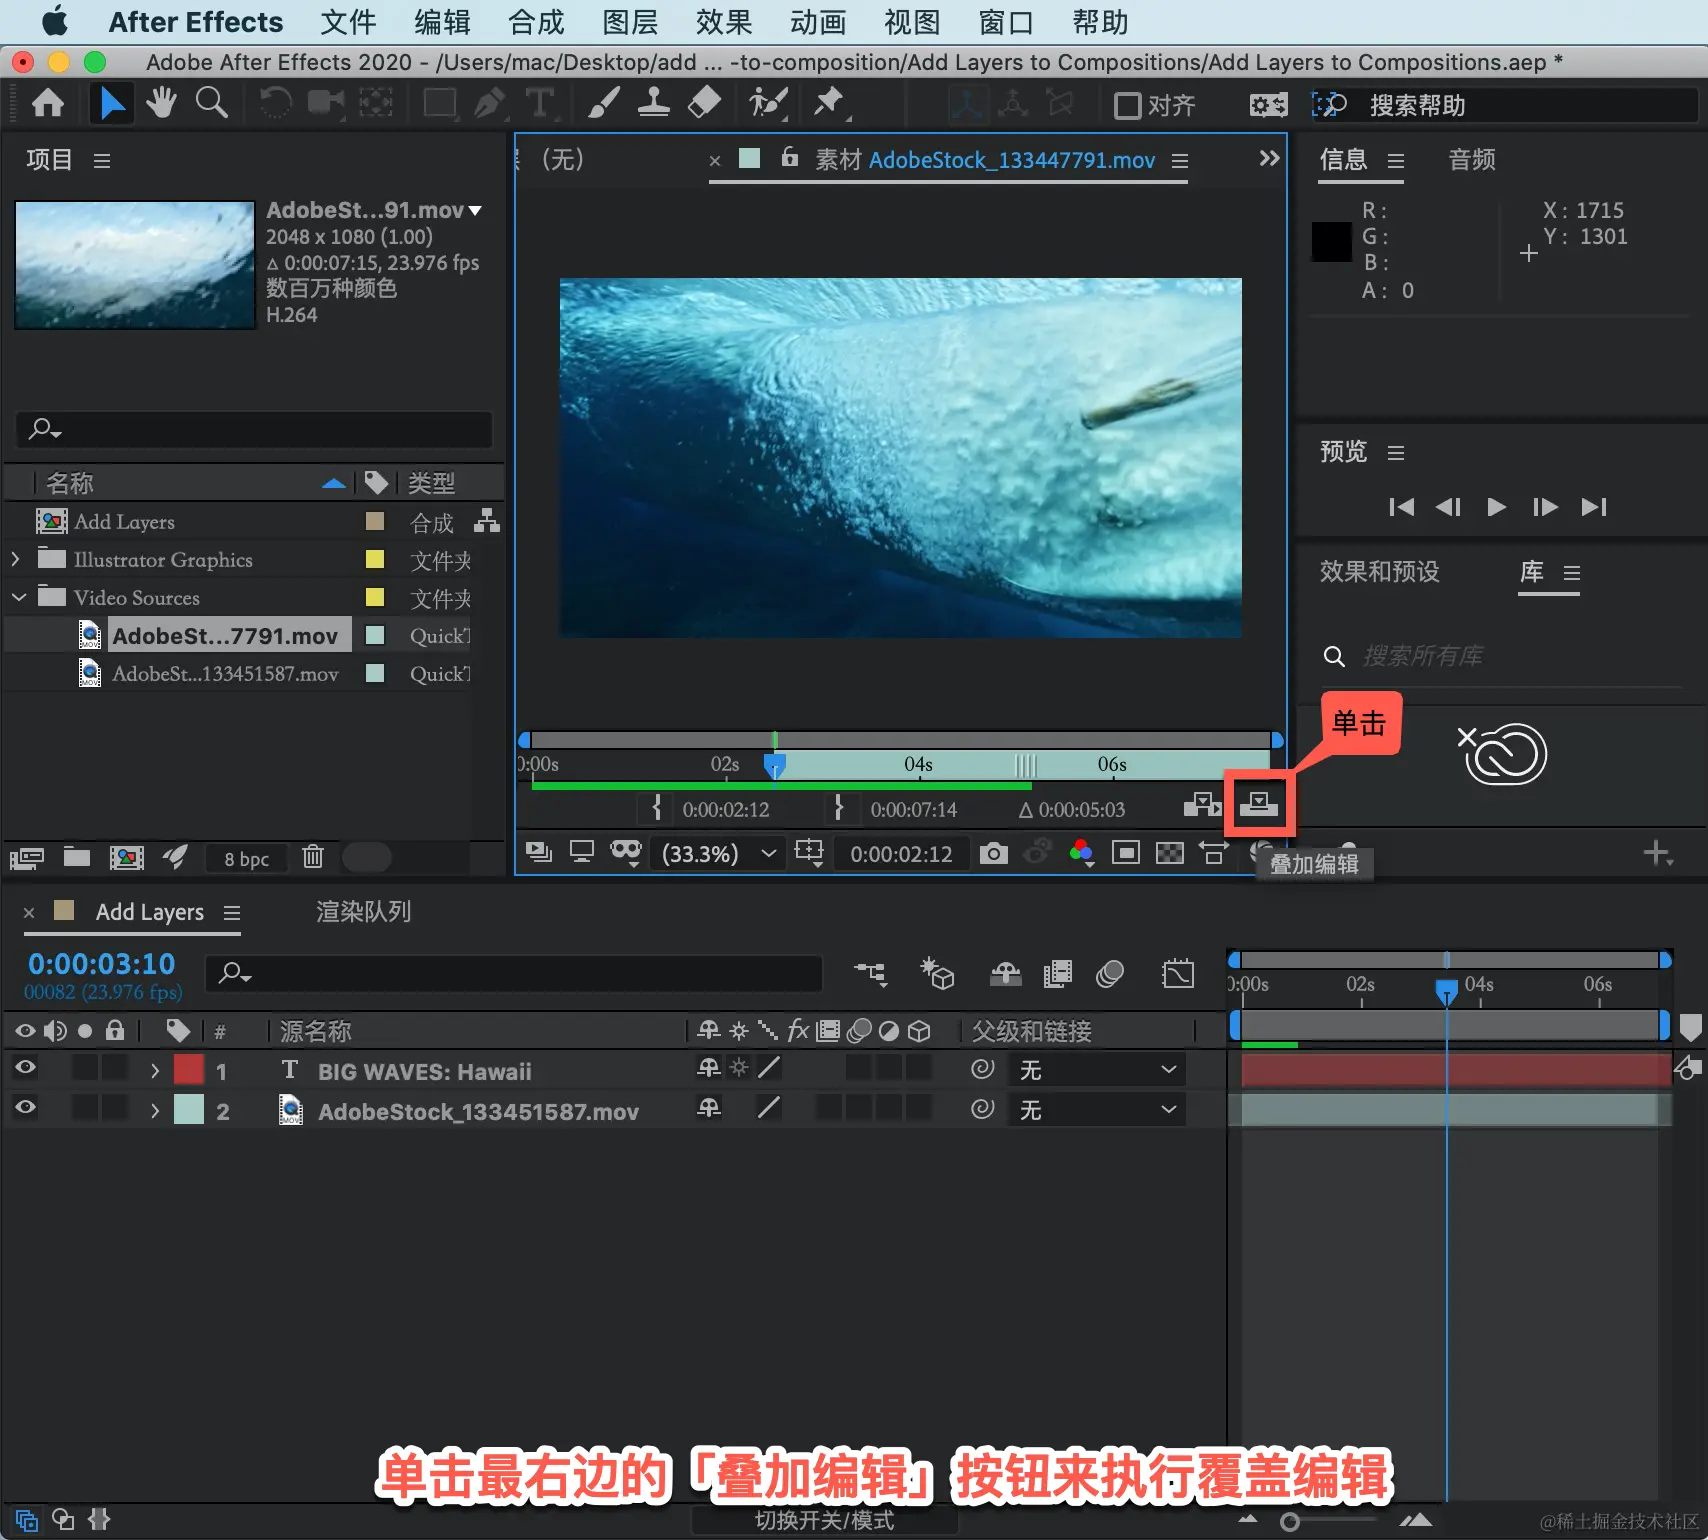Select the Selection arrow tool
This screenshot has height=1540, width=1708.
coord(112,103)
